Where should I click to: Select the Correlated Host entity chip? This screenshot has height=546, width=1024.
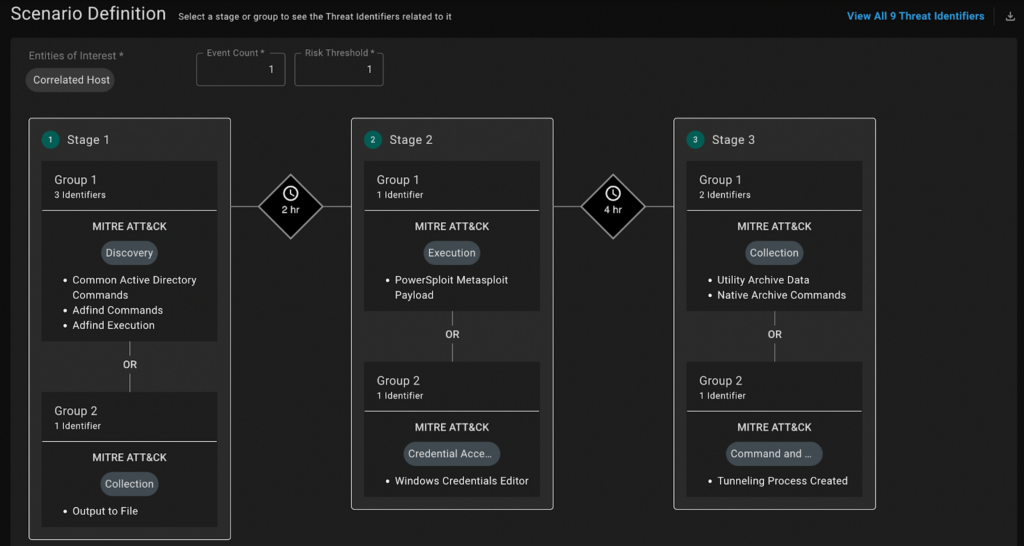pos(71,80)
